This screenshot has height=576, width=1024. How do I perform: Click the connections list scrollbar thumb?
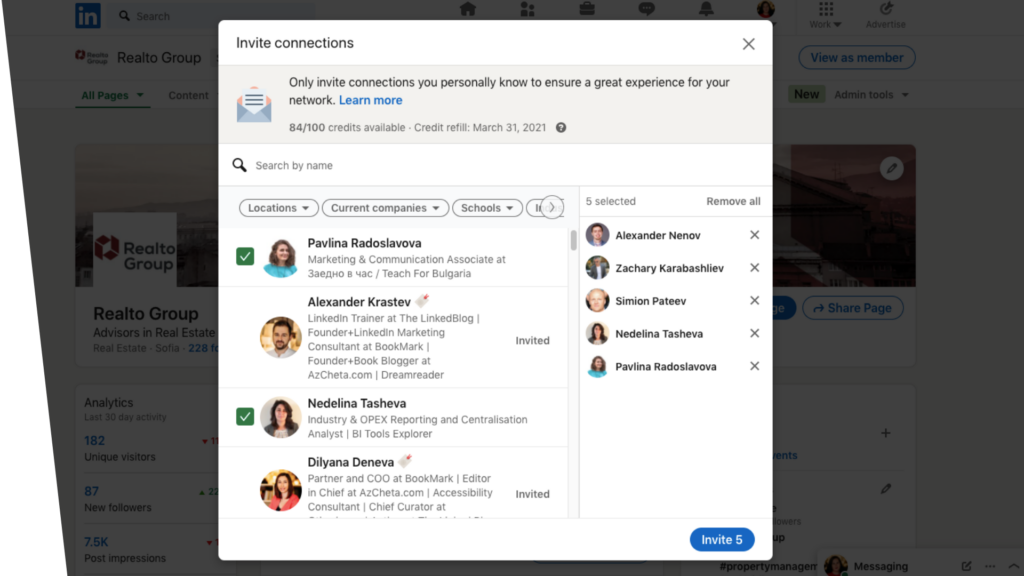point(573,240)
